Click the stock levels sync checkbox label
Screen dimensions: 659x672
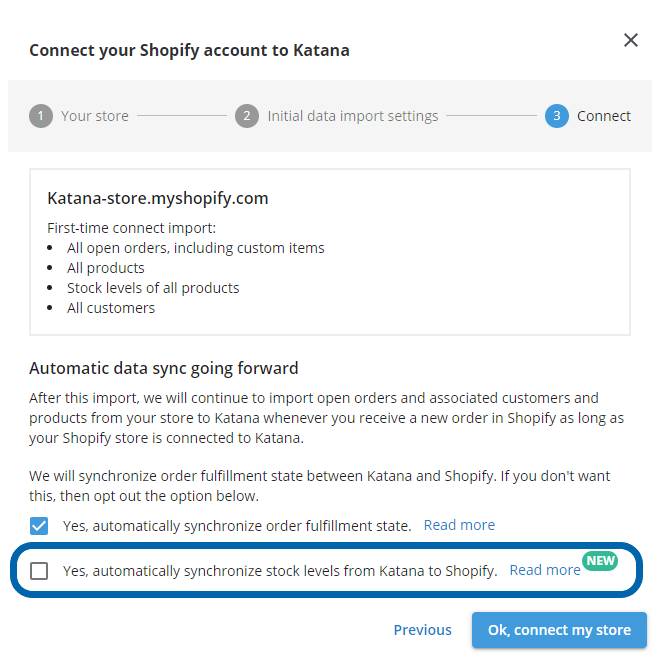(x=279, y=571)
